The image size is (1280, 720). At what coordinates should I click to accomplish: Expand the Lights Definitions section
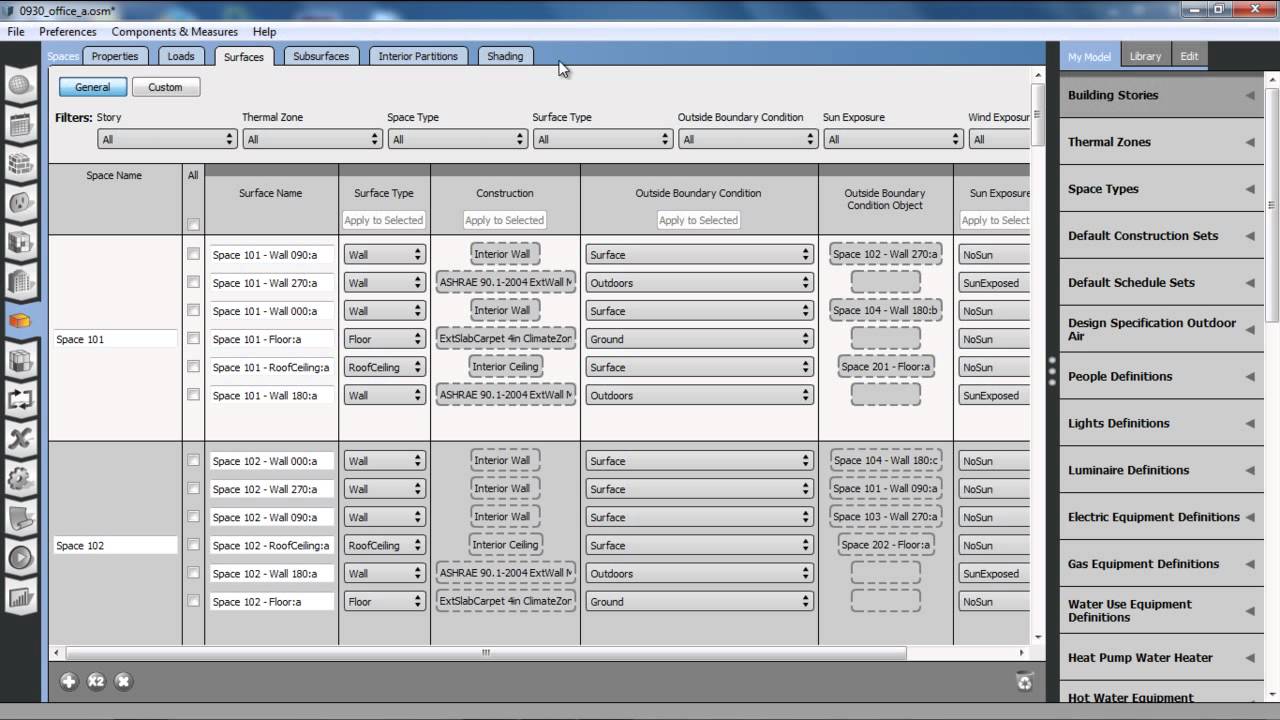pos(1161,423)
